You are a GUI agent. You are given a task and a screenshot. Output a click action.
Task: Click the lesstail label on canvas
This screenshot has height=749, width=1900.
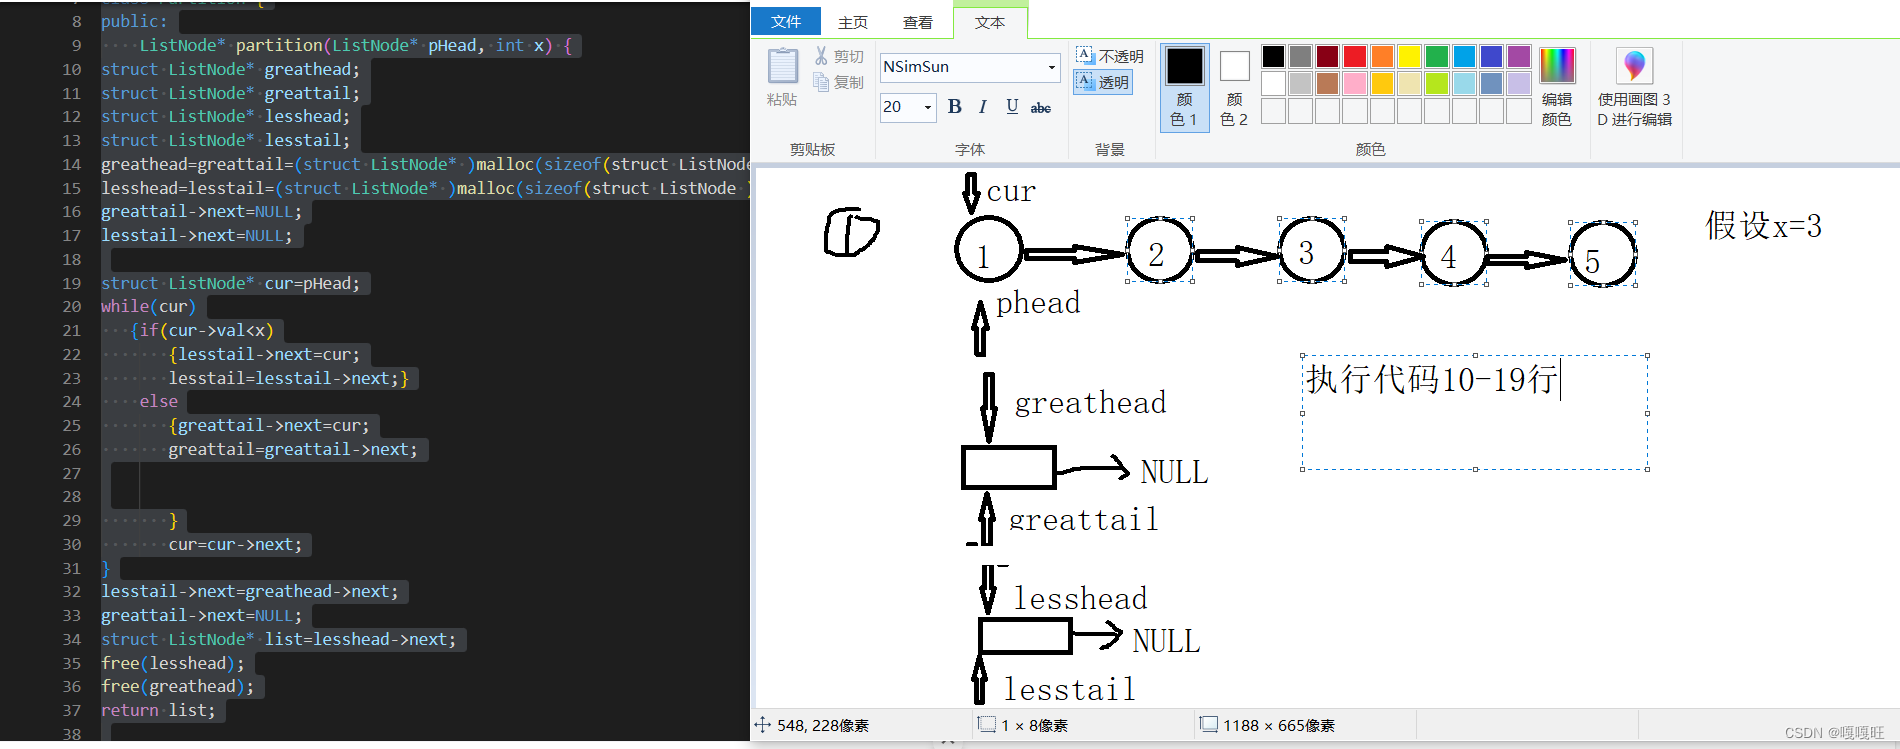[1069, 689]
